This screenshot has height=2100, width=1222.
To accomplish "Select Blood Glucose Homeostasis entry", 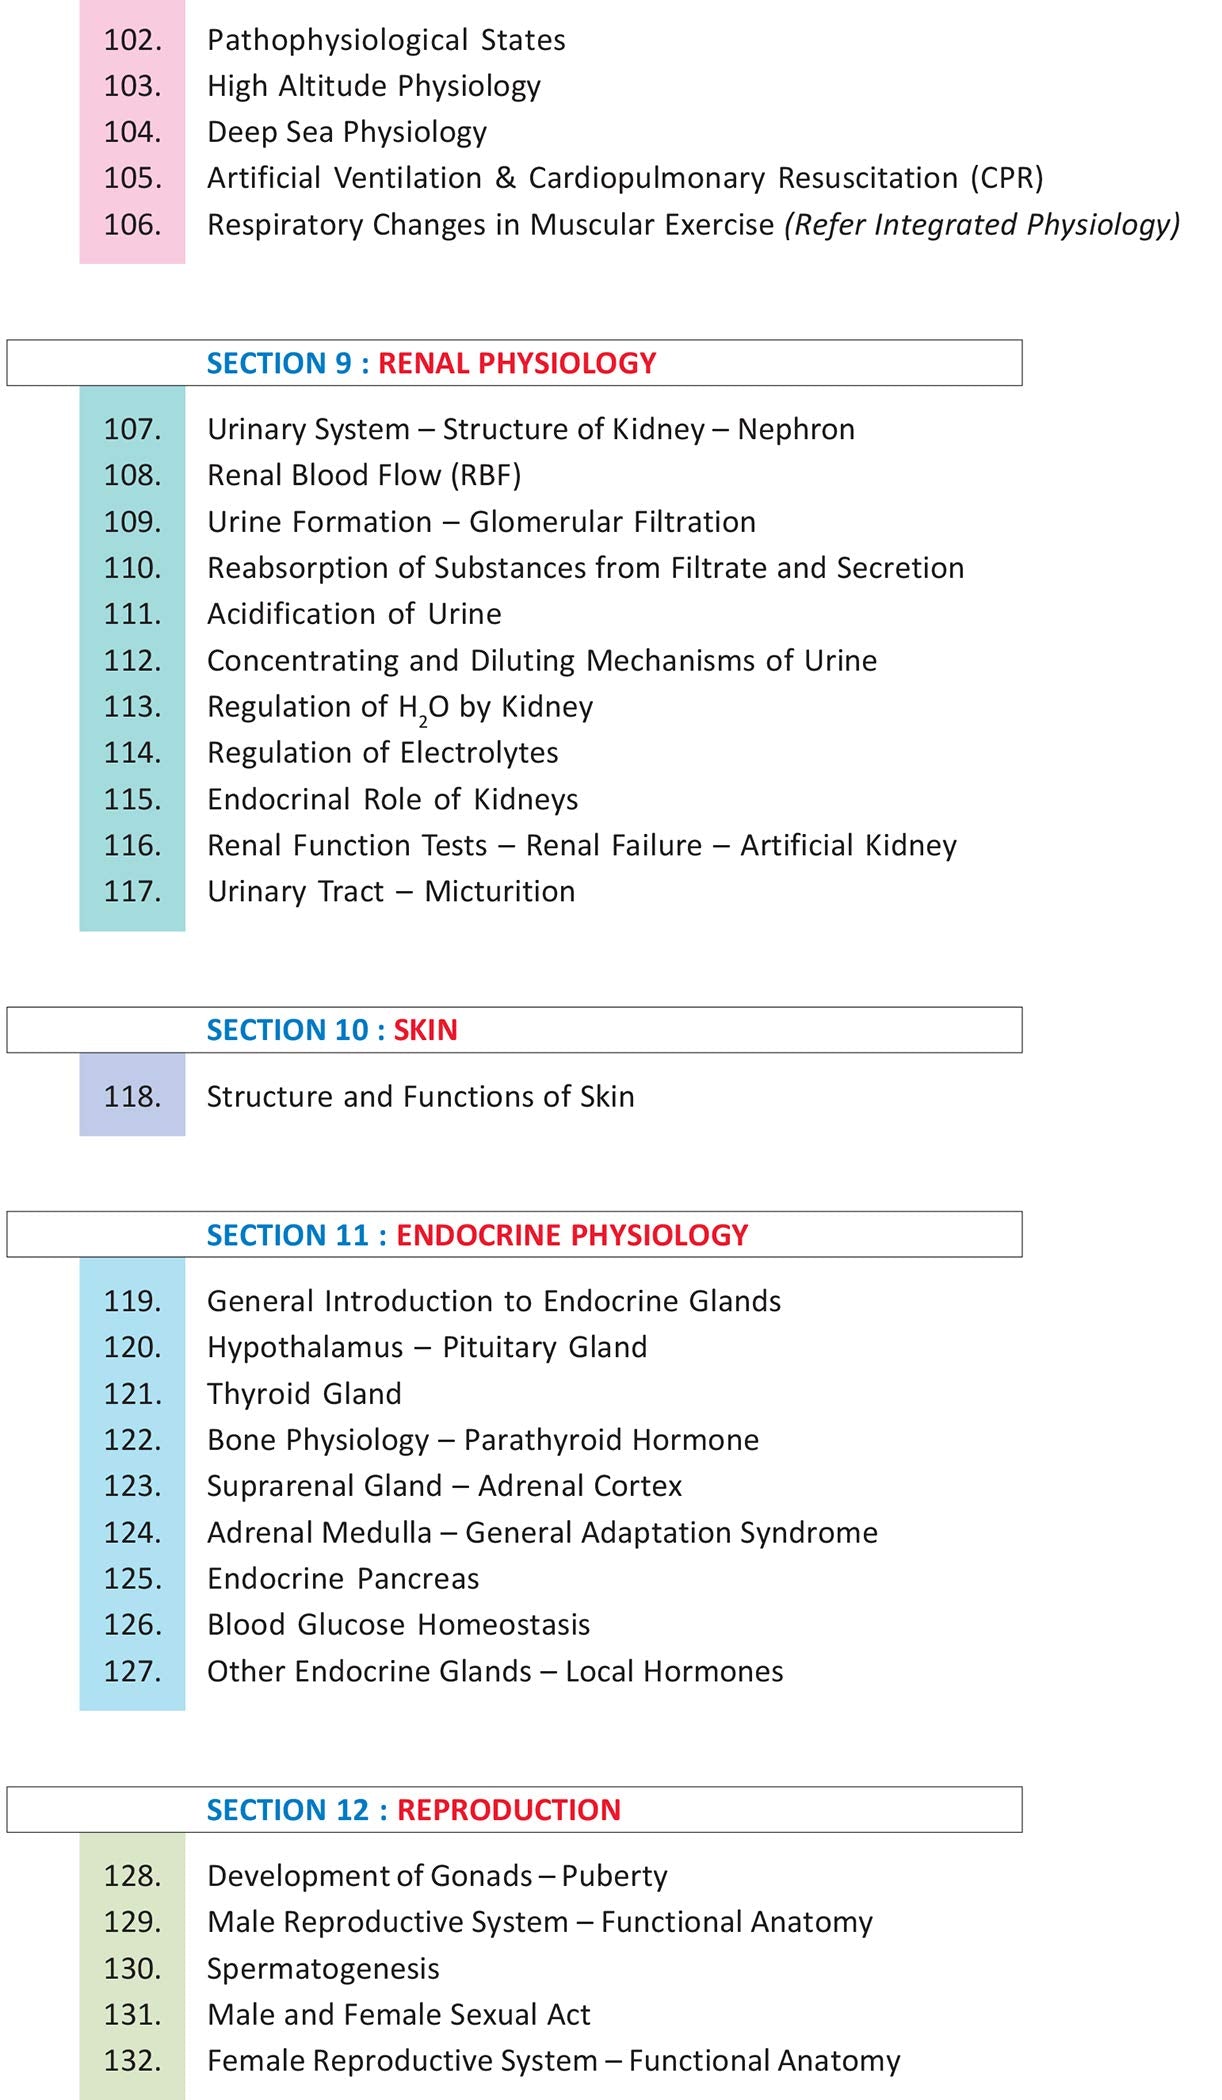I will (398, 1625).
